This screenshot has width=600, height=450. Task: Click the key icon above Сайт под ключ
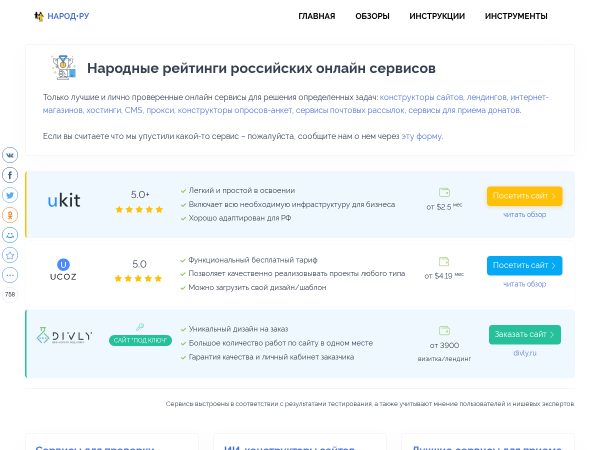point(140,327)
